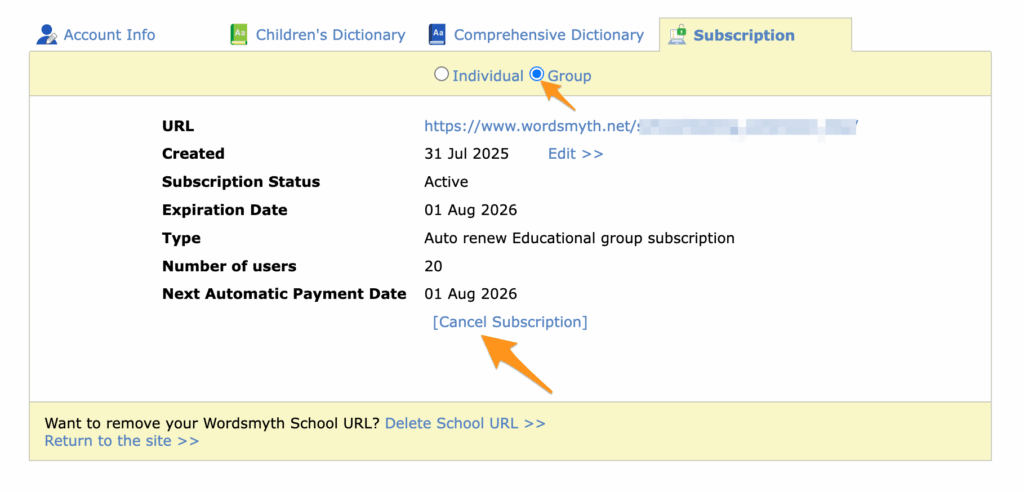Open the wordsmyth.net school URL link
This screenshot has width=1024, height=492.
[x=641, y=126]
